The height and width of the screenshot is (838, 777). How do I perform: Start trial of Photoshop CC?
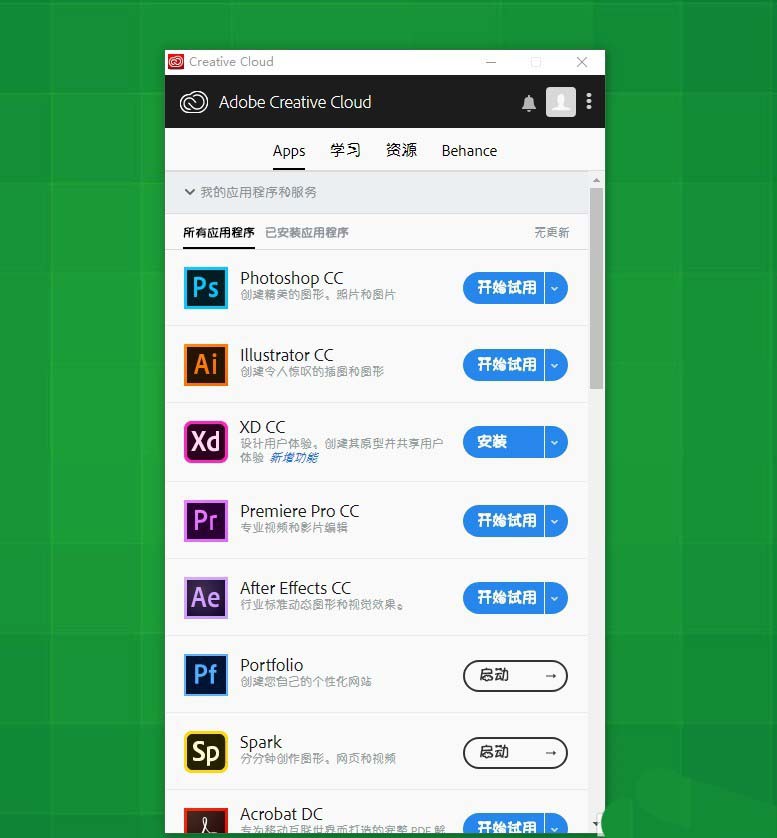pyautogui.click(x=504, y=288)
